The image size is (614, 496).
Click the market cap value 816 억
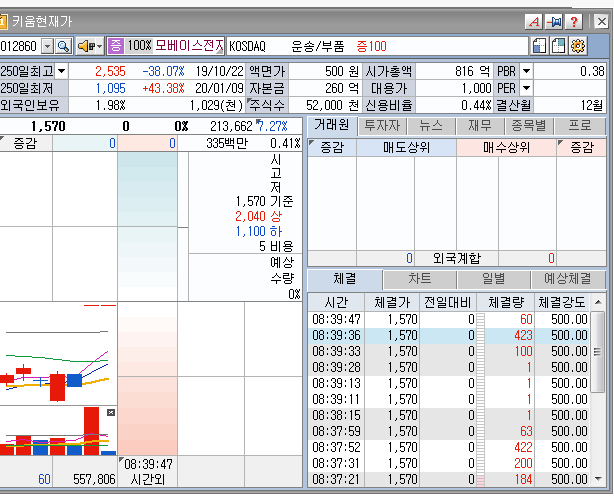(472, 71)
